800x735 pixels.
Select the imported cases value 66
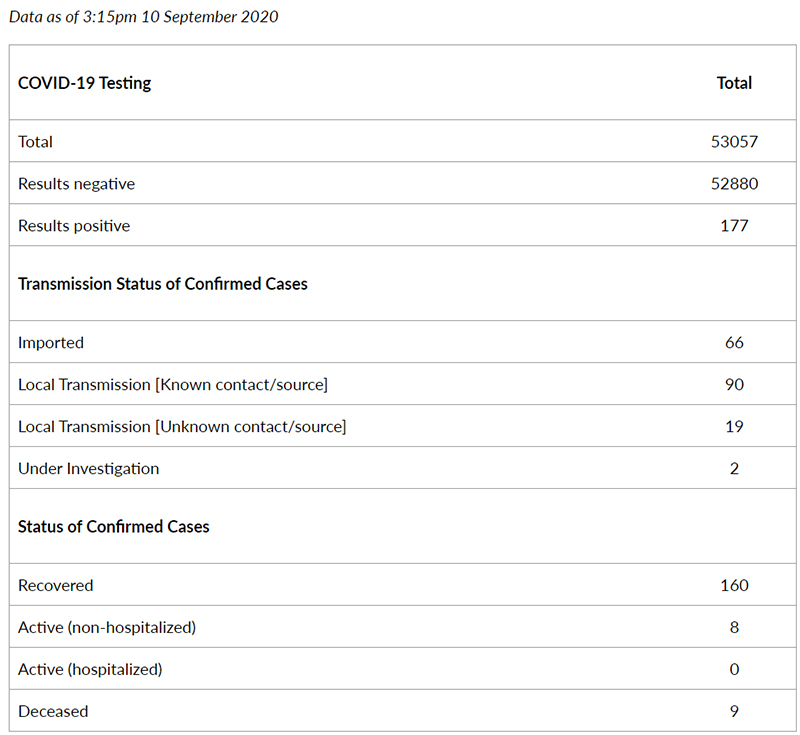pyautogui.click(x=734, y=342)
